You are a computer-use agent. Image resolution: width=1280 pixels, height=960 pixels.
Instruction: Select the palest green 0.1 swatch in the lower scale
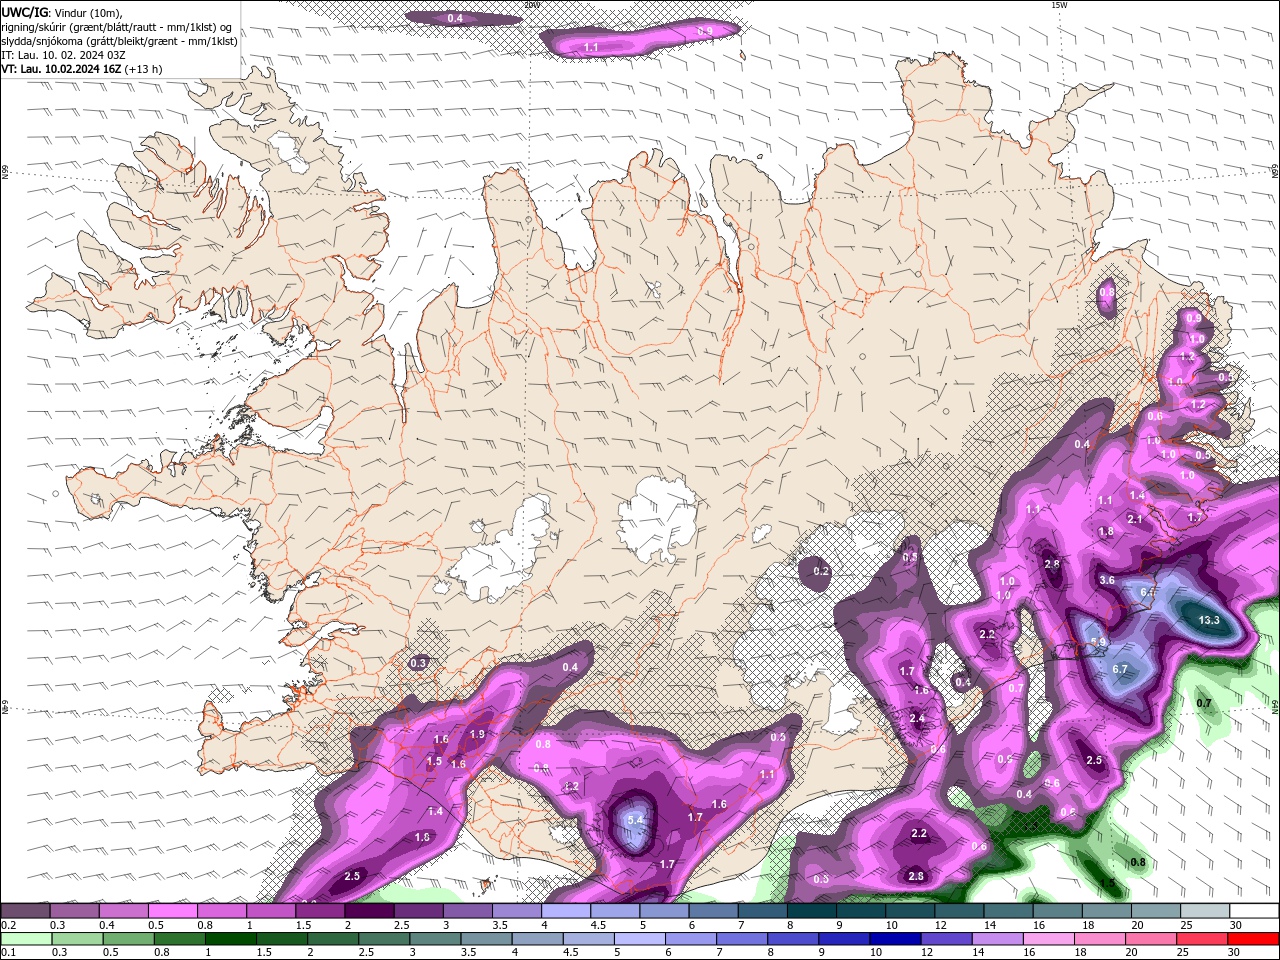pos(26,939)
